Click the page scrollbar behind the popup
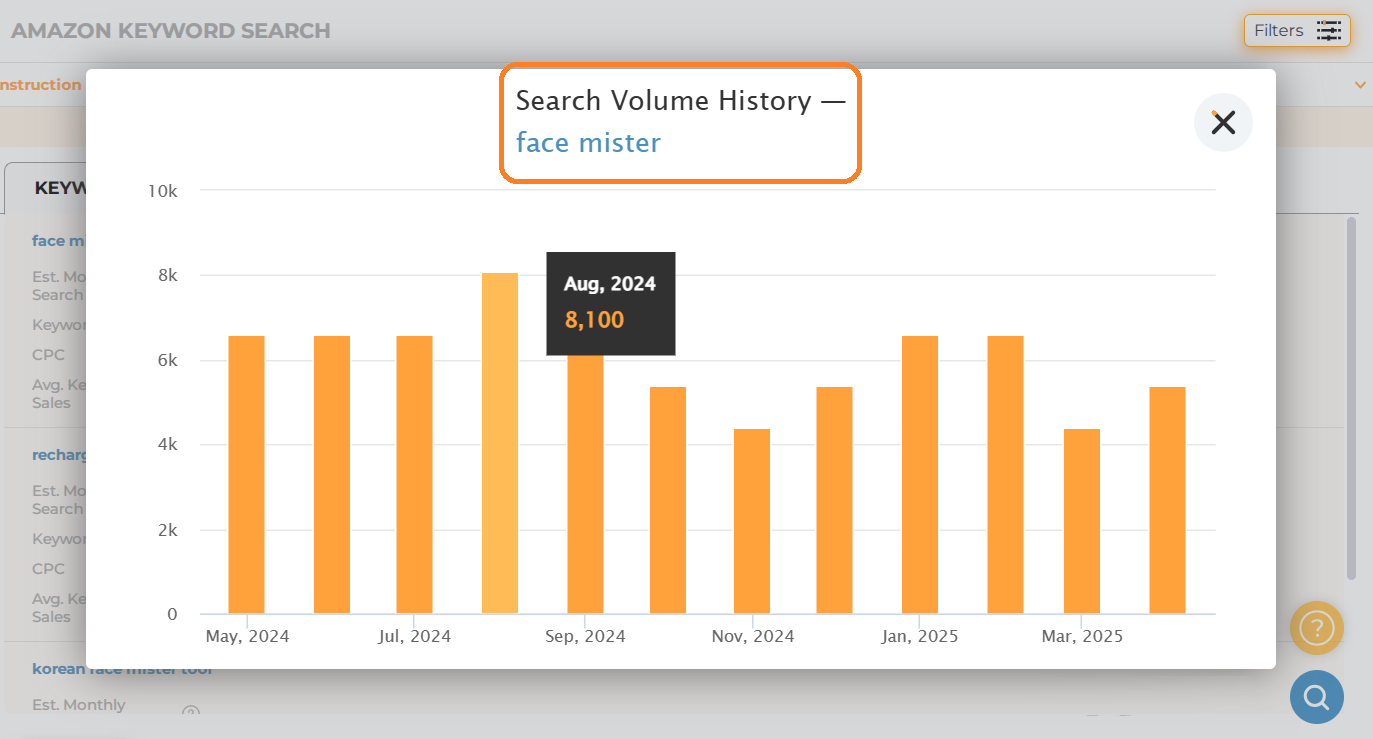The image size is (1373, 739). pos(1352,398)
